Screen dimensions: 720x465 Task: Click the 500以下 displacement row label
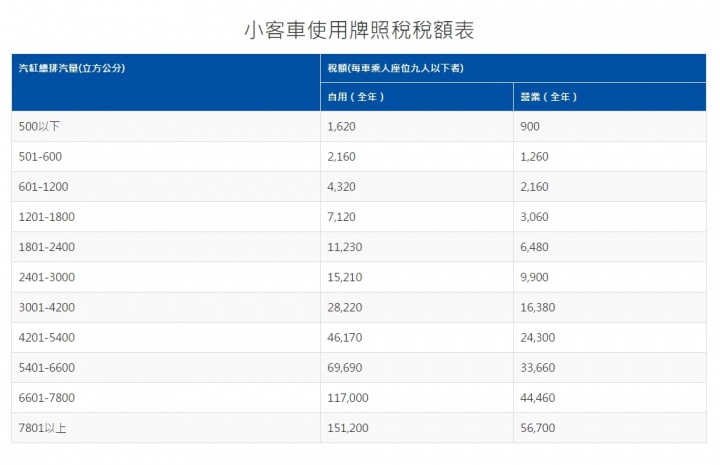click(x=41, y=126)
